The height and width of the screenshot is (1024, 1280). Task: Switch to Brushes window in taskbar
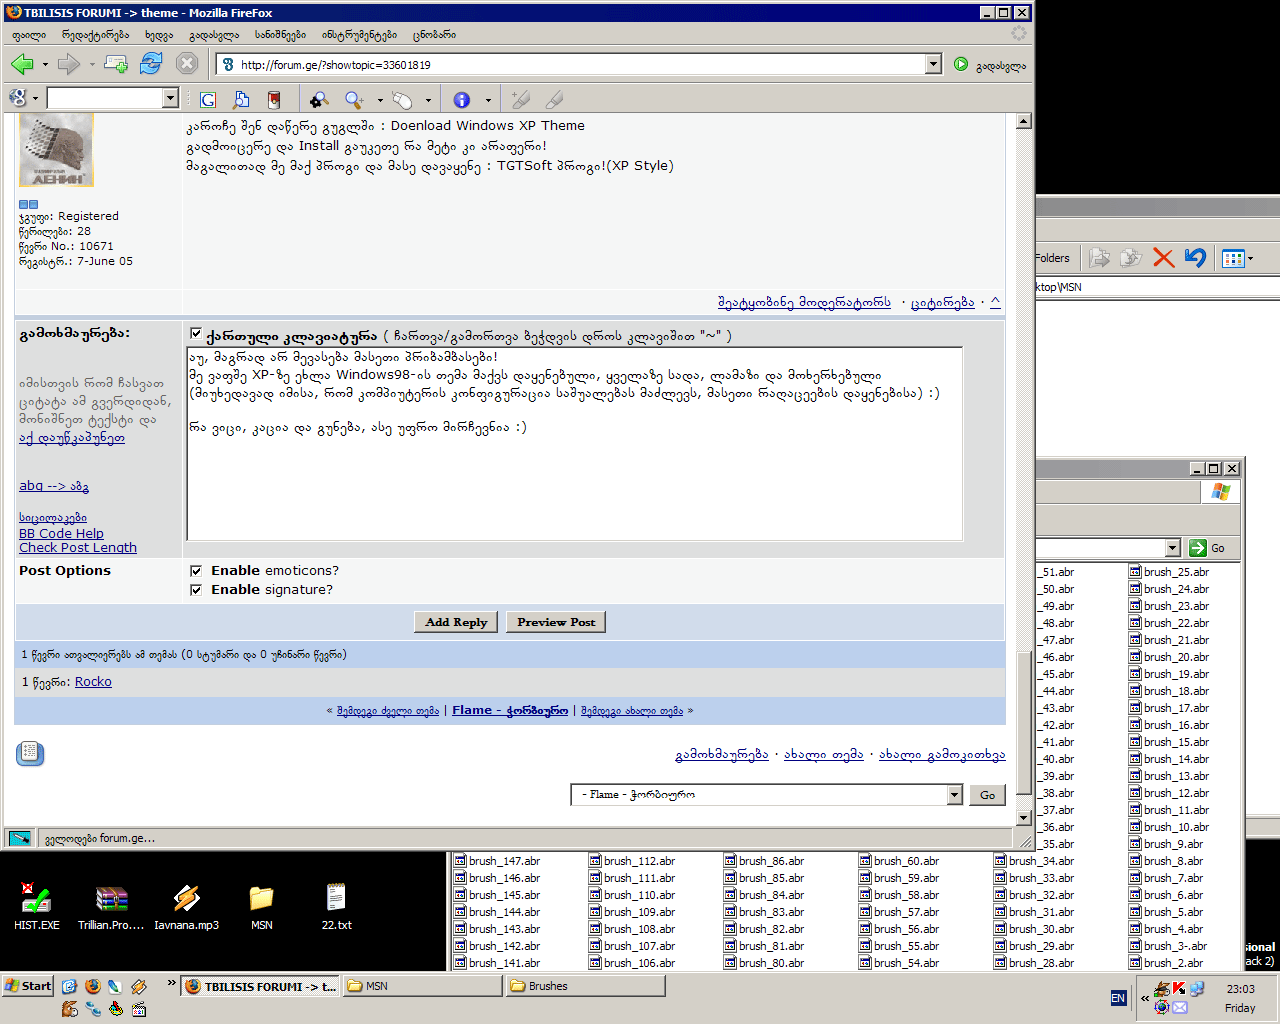[585, 986]
